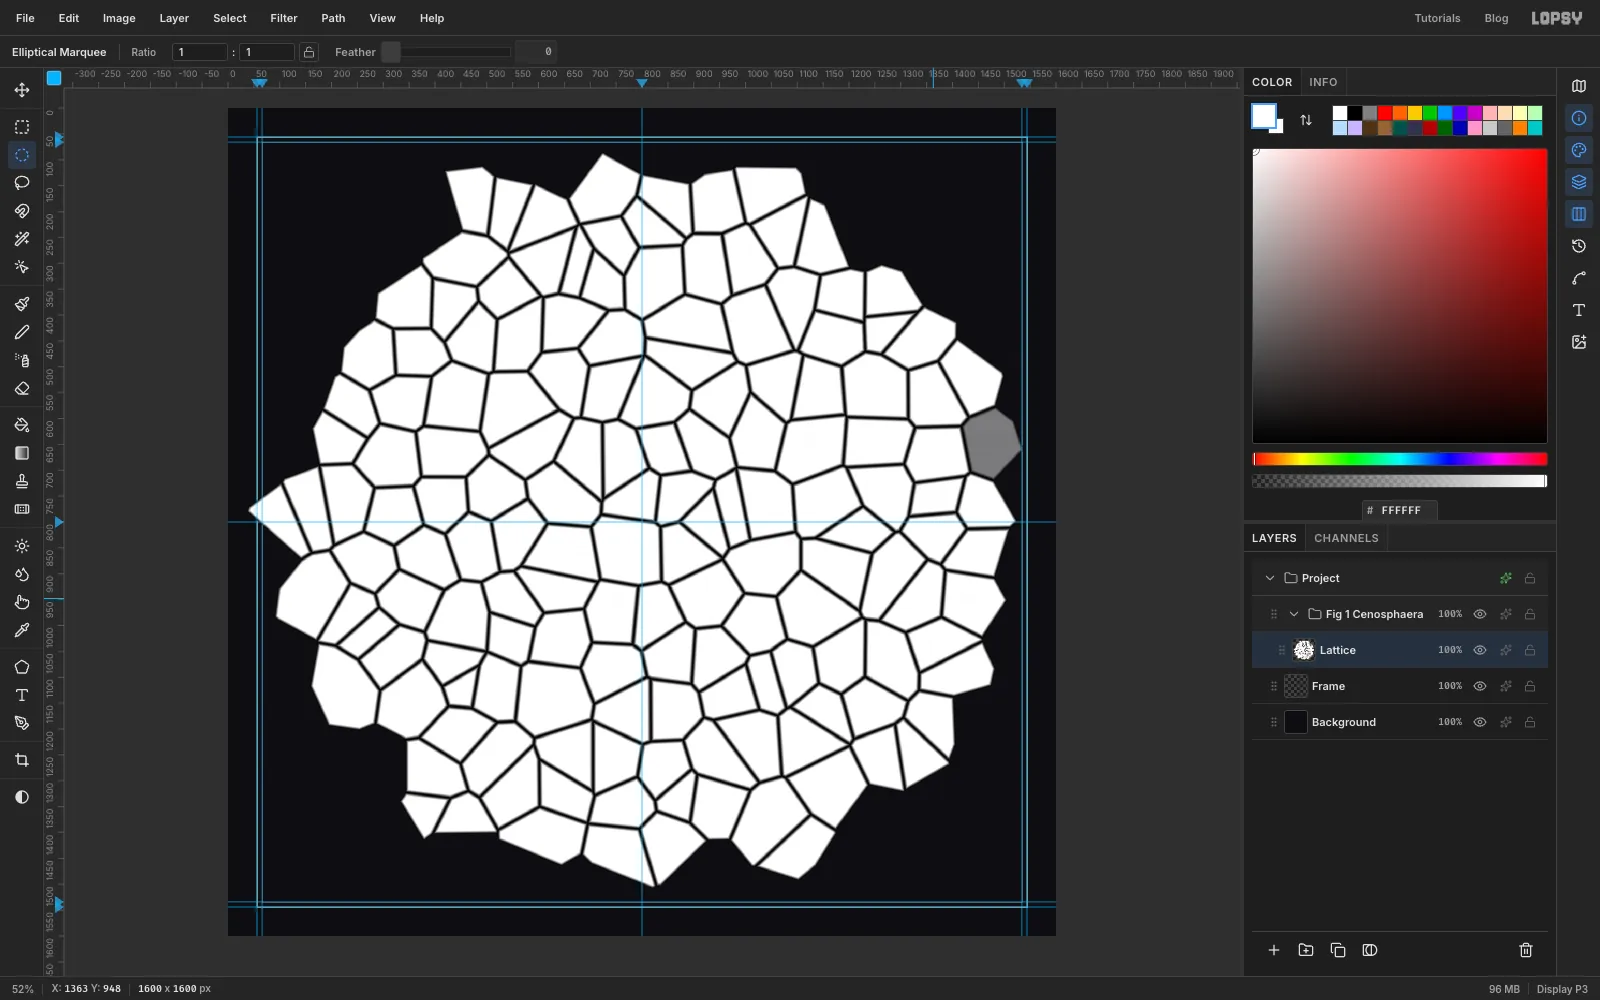Hide the Frame layer
This screenshot has width=1600, height=1000.
1480,686
